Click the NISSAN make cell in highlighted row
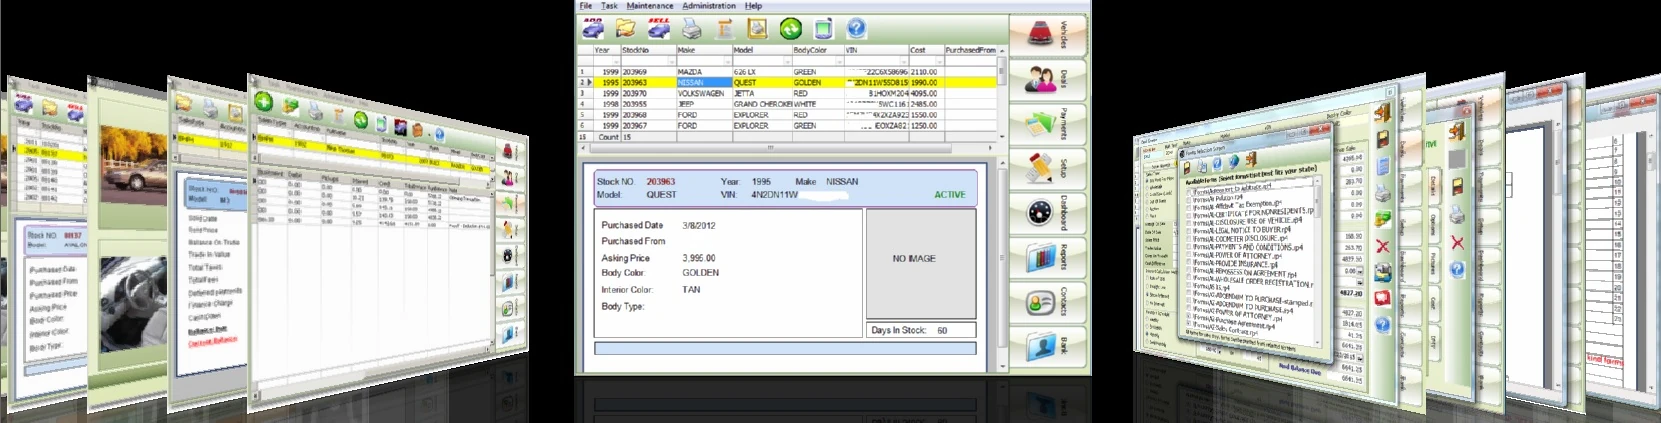Screen dimensions: 1661x423 click(x=704, y=83)
